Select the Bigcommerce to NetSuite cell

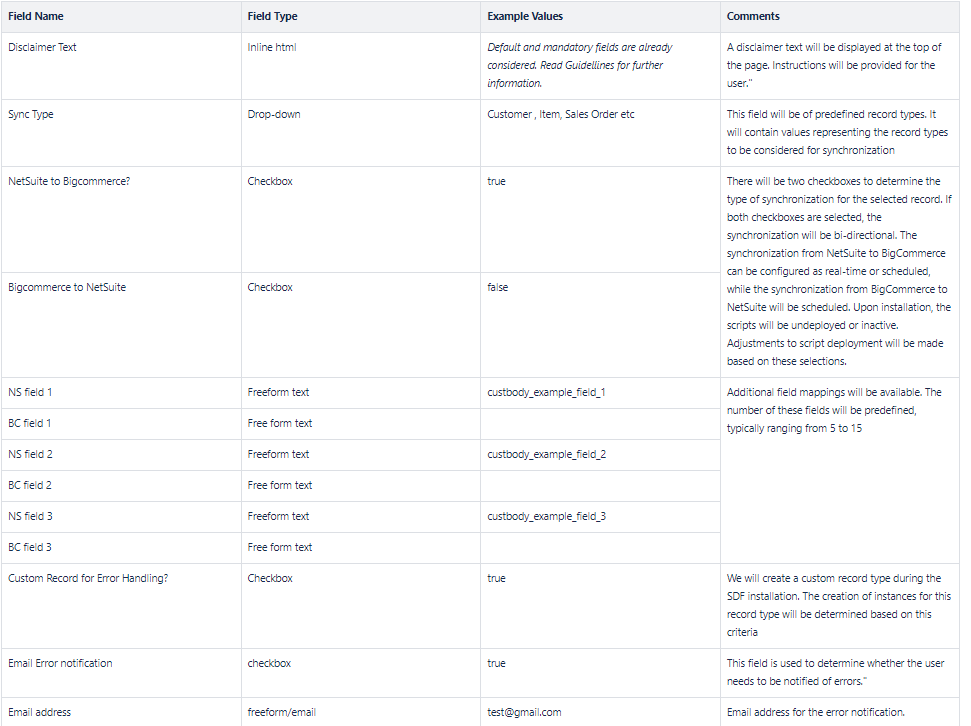(67, 287)
